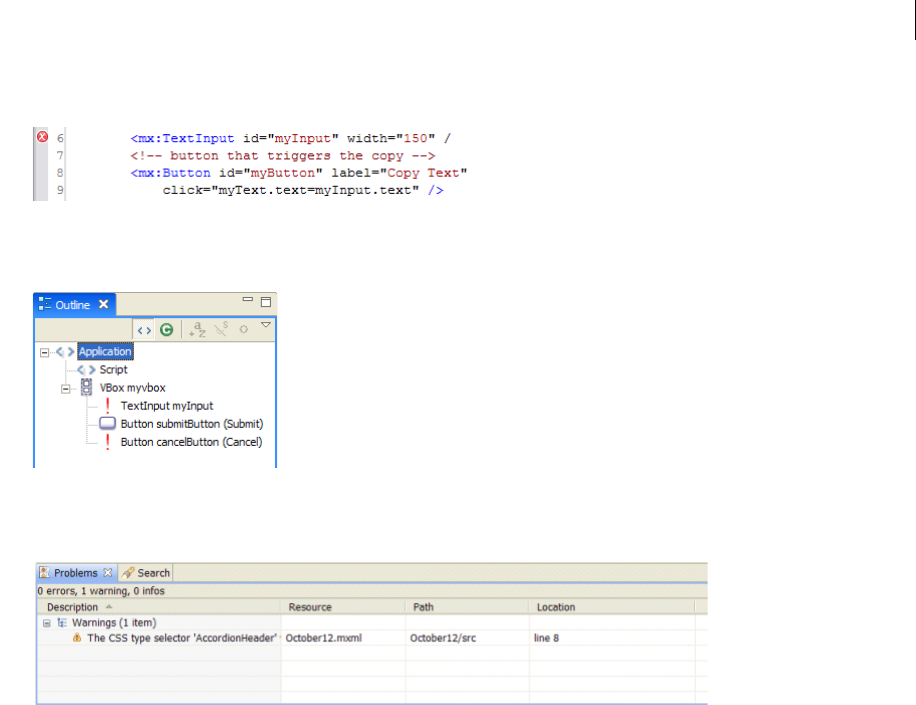916x705 pixels.
Task: Click the small circle filter icon in Outline
Action: 244,329
